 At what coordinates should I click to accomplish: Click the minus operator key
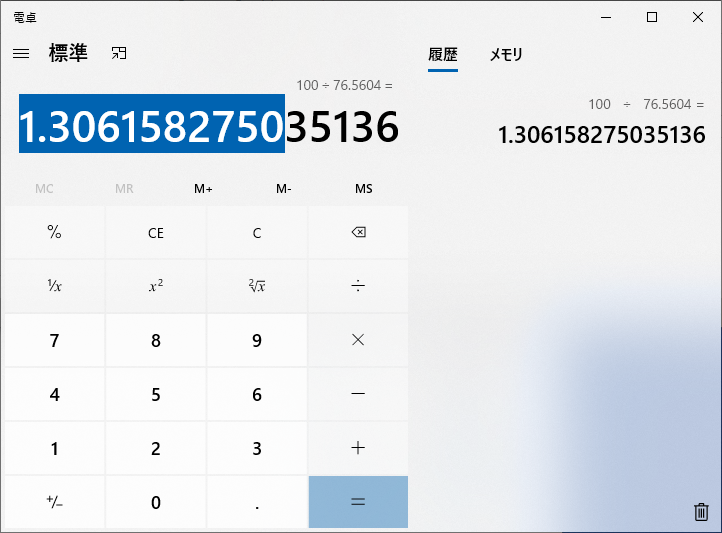click(x=358, y=394)
